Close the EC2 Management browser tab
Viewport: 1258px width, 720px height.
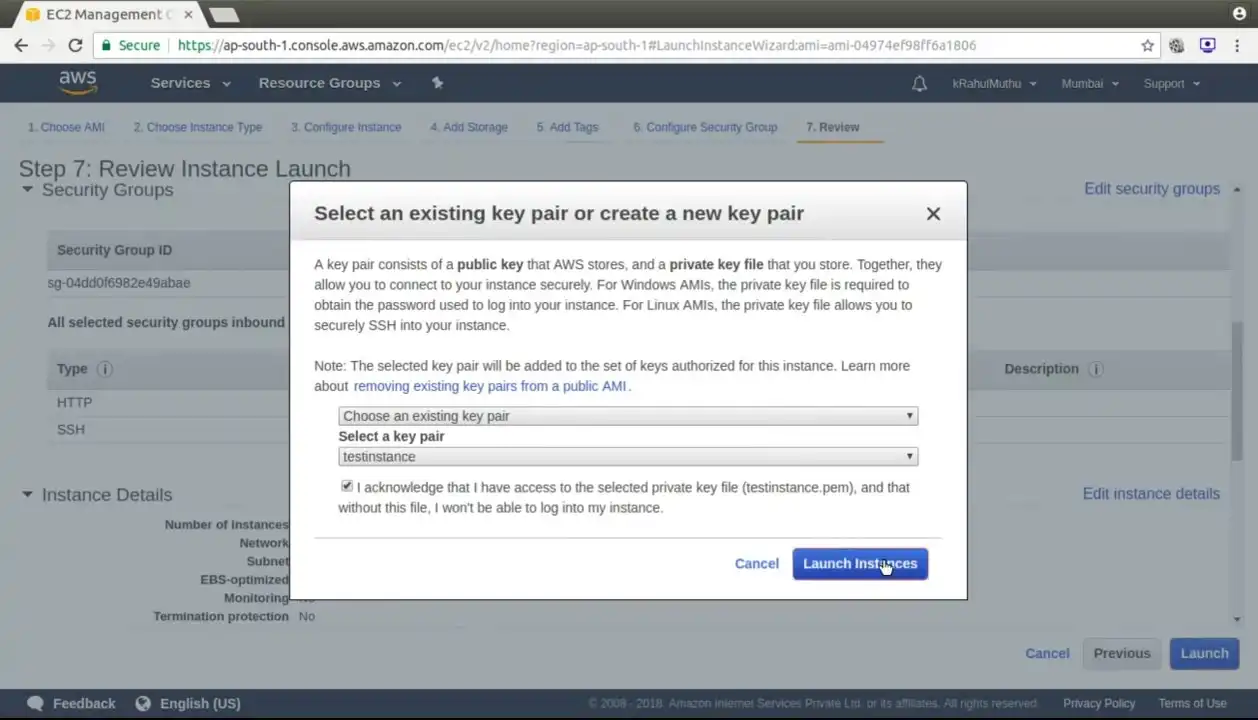pyautogui.click(x=188, y=15)
